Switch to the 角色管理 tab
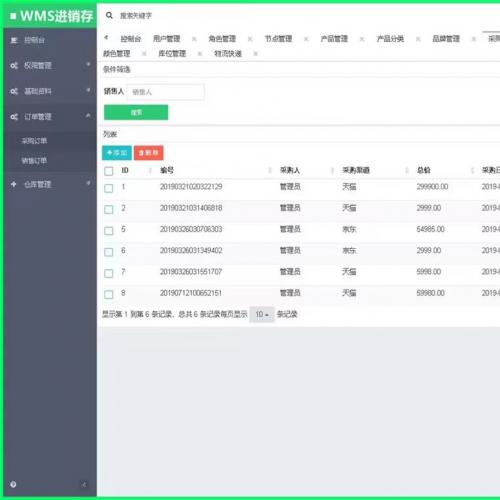 [222, 39]
